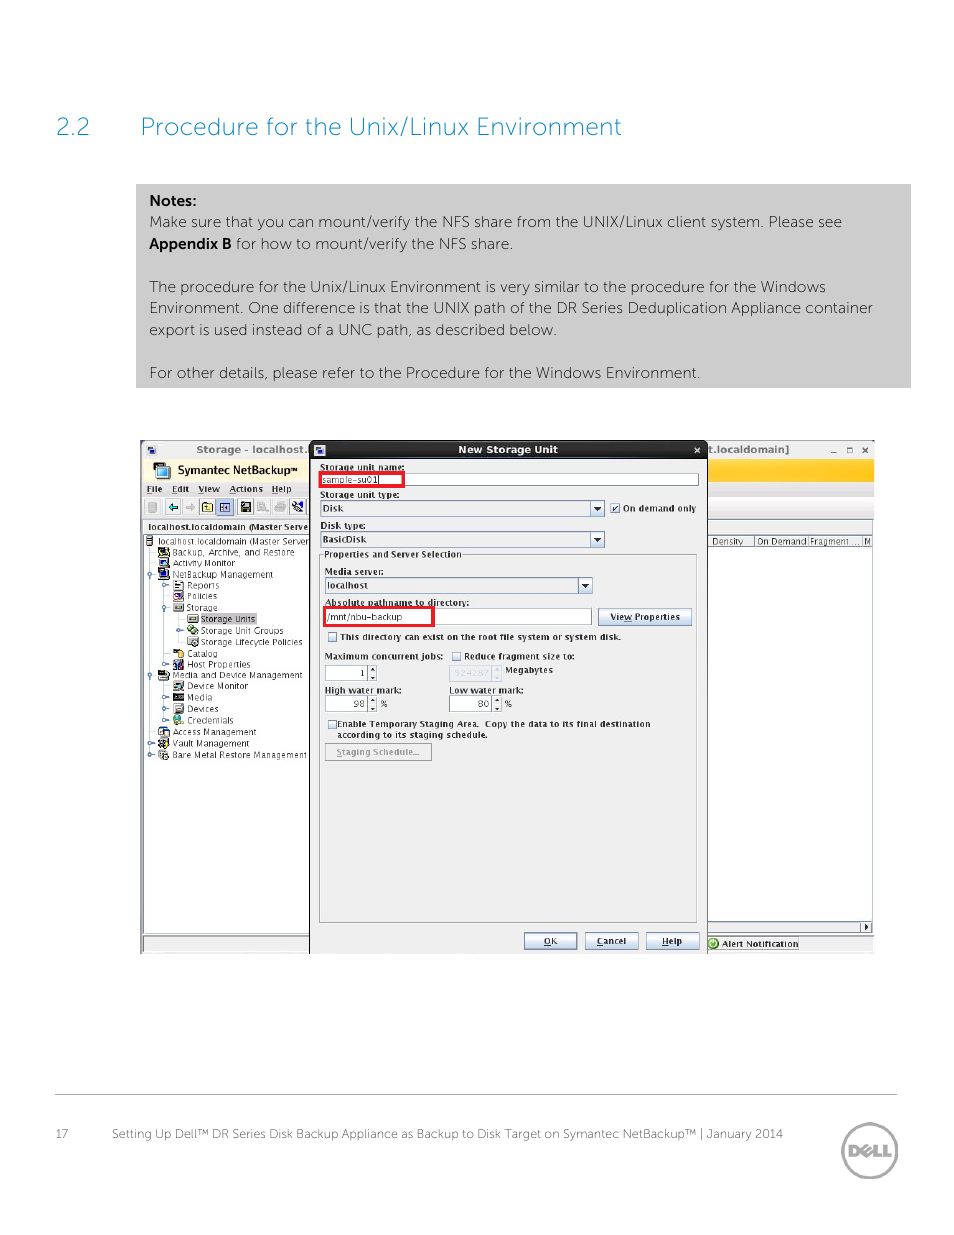
Task: Uncheck the On demand only checkbox
Action: [x=615, y=508]
